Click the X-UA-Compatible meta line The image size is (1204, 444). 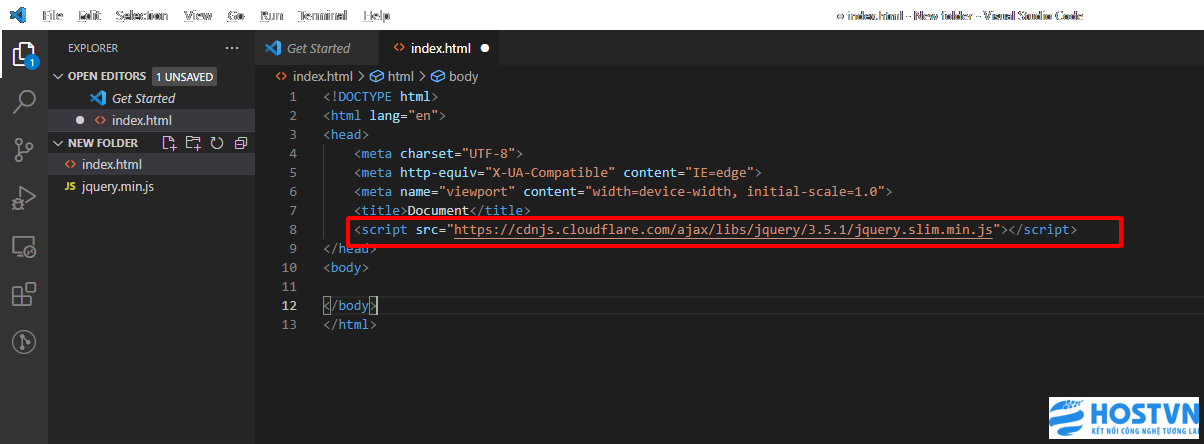pos(558,173)
